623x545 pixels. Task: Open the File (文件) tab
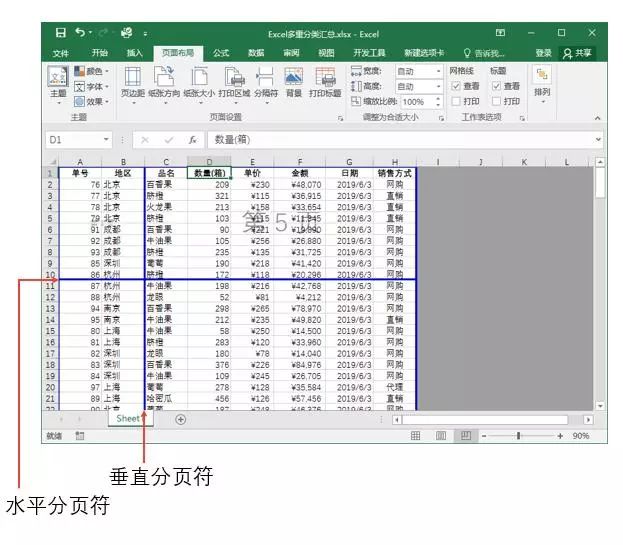pyautogui.click(x=60, y=53)
